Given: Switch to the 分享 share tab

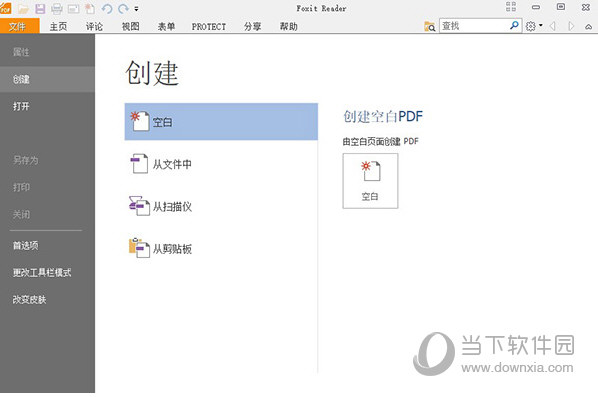Looking at the screenshot, I should pos(252,26).
